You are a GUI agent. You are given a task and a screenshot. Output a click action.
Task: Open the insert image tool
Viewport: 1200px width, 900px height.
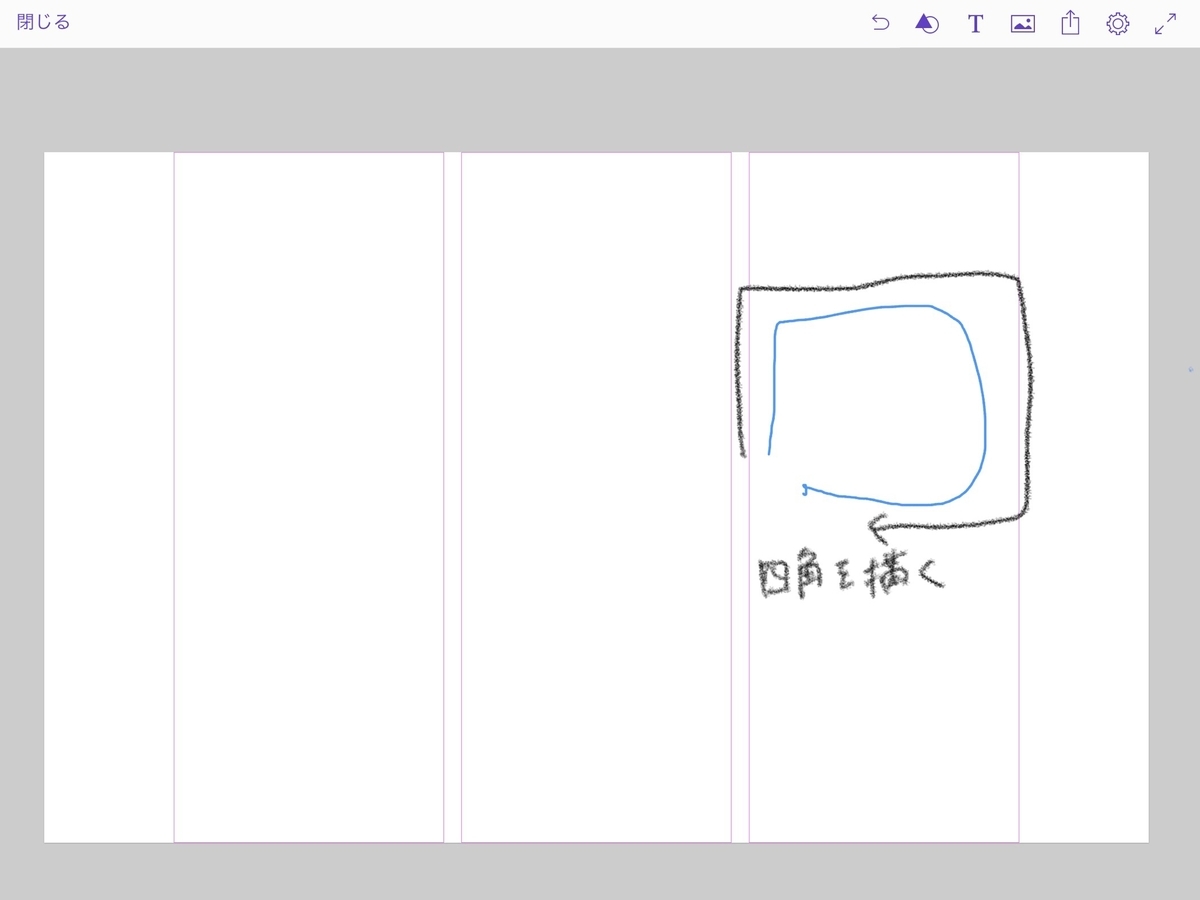pos(1022,22)
